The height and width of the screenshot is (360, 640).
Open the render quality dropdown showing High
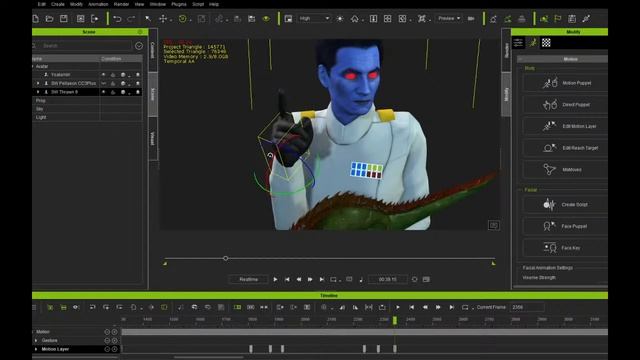[314, 19]
